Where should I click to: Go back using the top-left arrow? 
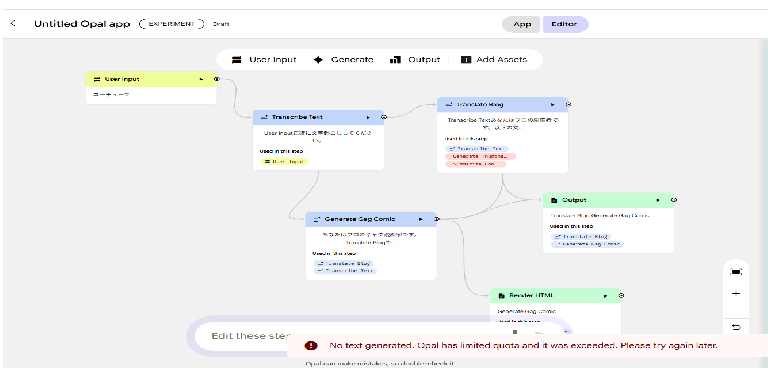coord(13,24)
